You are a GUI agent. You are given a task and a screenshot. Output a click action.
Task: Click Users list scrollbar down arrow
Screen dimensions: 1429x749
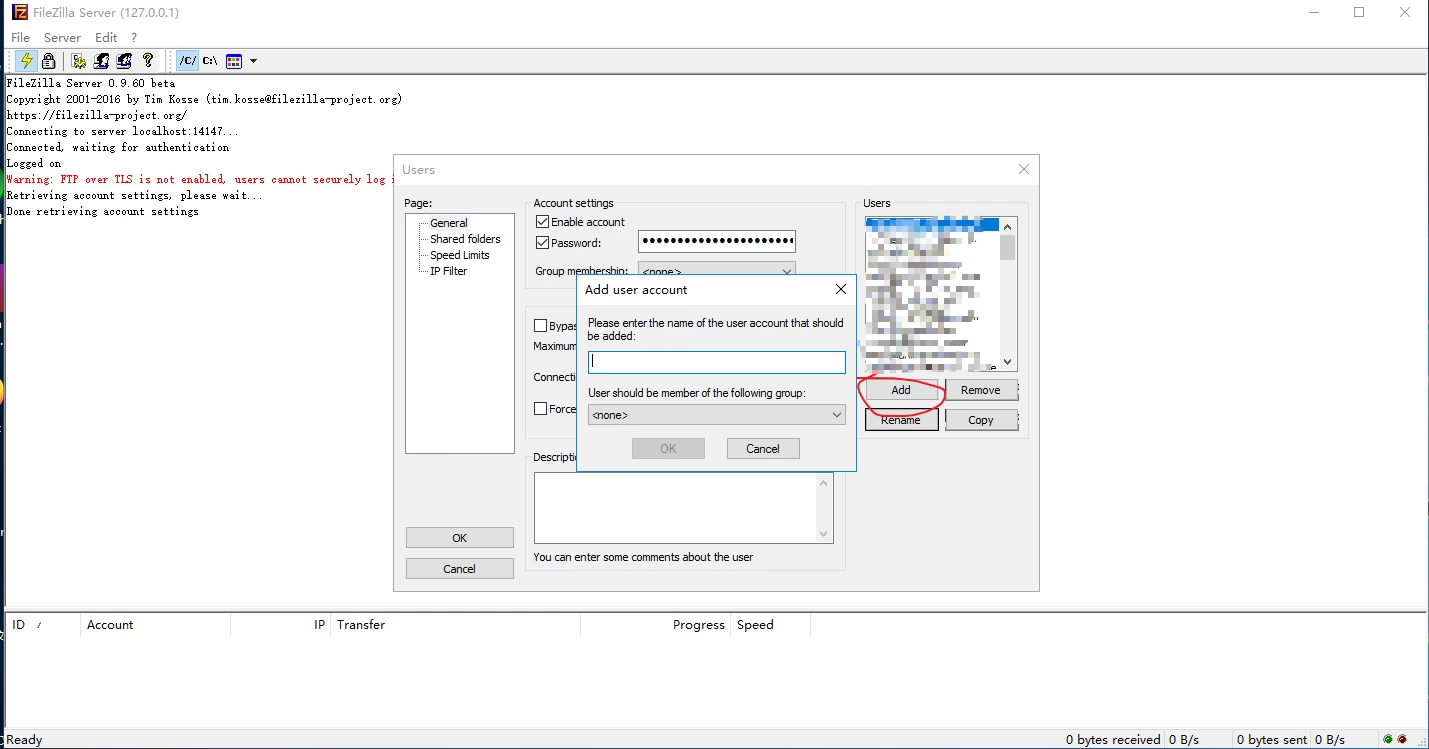pyautogui.click(x=1008, y=362)
